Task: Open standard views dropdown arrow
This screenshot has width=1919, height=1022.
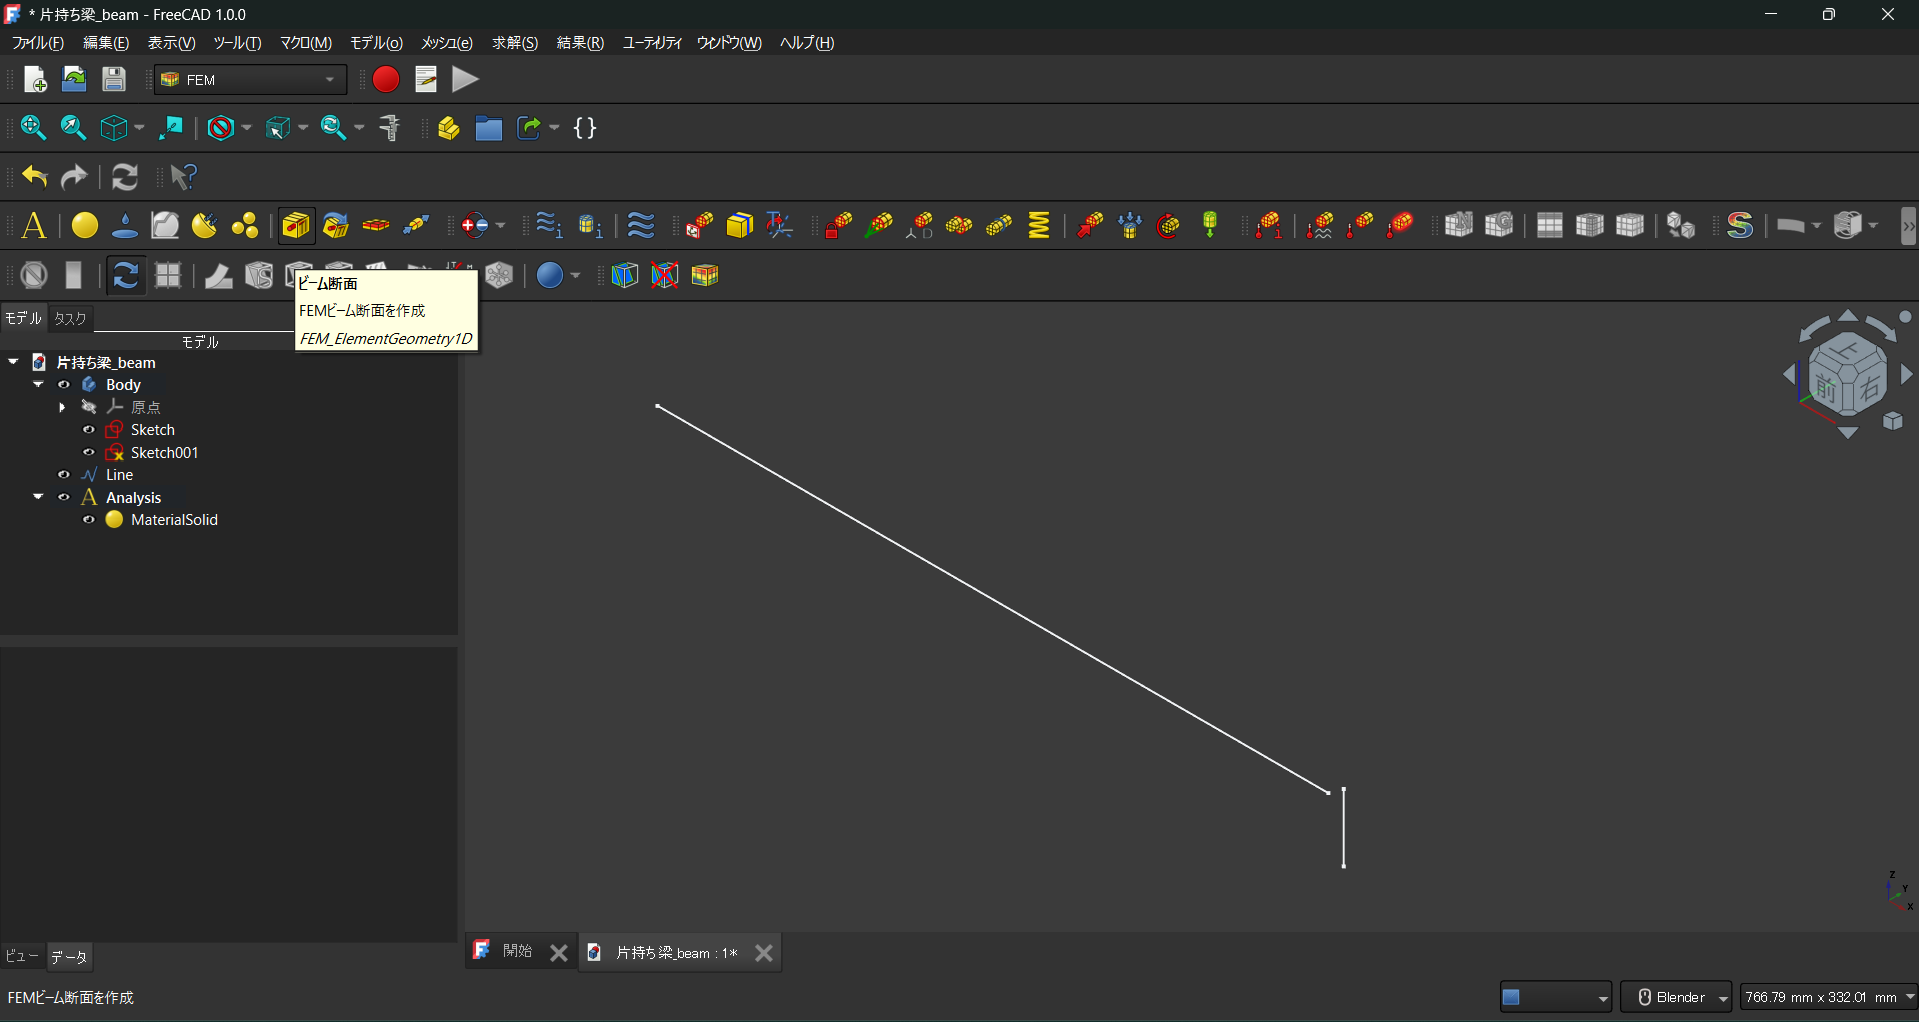Action: point(139,128)
